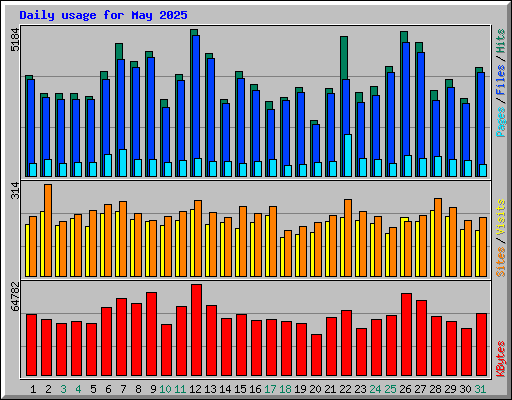Click day label 30 on the axis

(465, 389)
